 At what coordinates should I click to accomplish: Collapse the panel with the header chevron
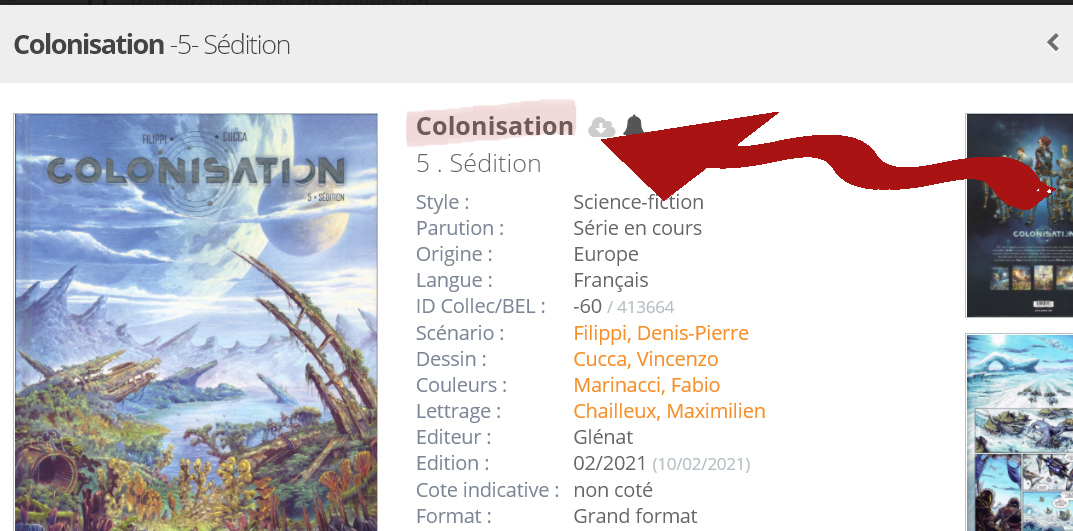click(1052, 42)
